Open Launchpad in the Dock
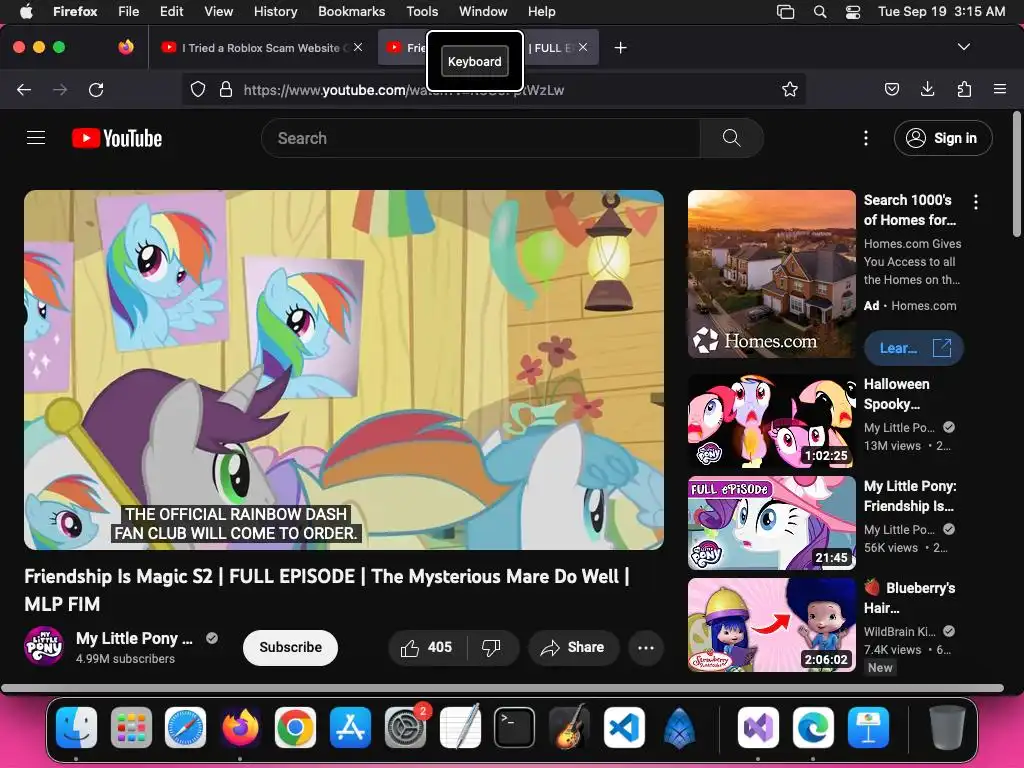Screen dimensions: 1024x768 tap(131, 727)
